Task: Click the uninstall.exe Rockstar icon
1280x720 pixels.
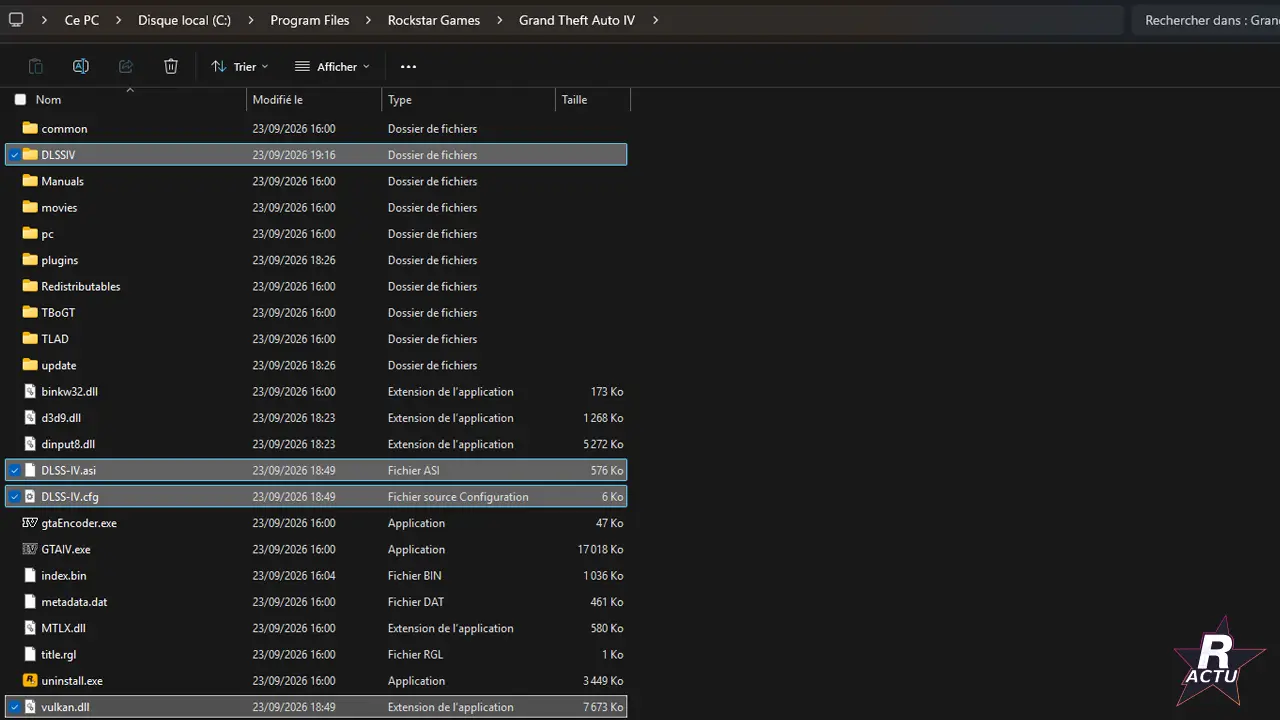Action: [30, 680]
